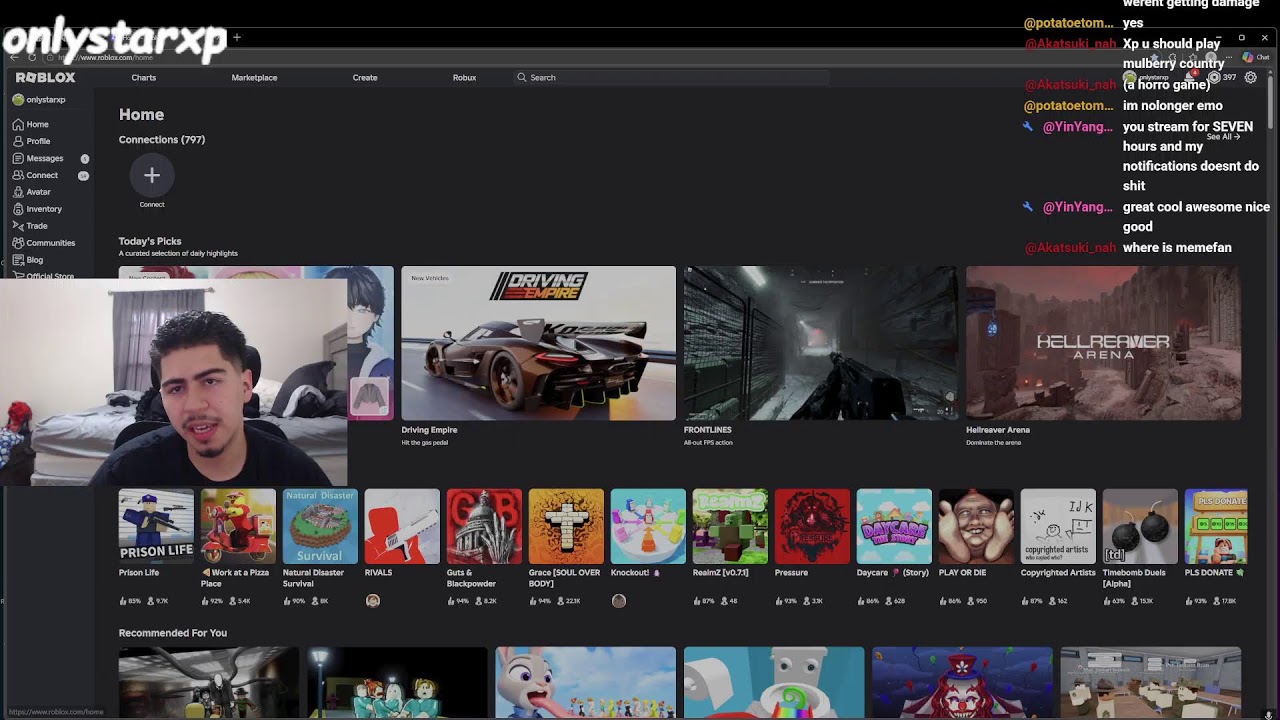
Task: Open the browser three-dots menu
Action: [1229, 57]
